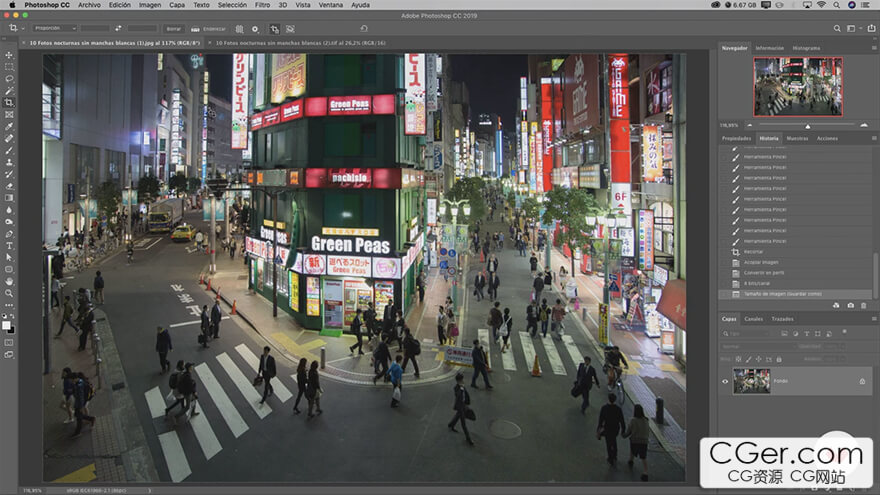Switch to the Histograma tab
This screenshot has width=880, height=495.
(806, 48)
